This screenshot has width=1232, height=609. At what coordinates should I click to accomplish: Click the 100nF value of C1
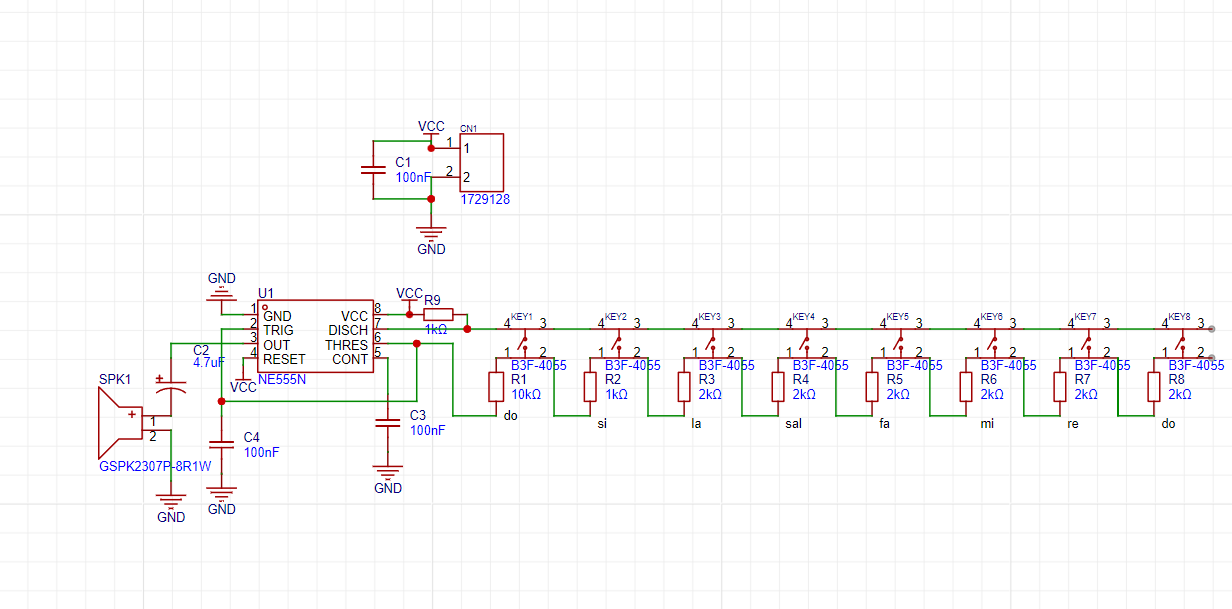413,177
